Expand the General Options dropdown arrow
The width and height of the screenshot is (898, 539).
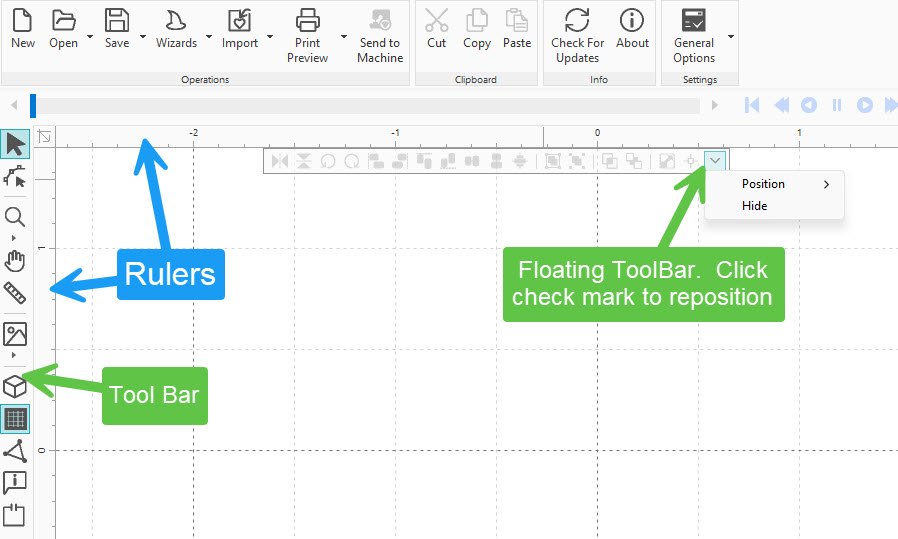click(731, 36)
